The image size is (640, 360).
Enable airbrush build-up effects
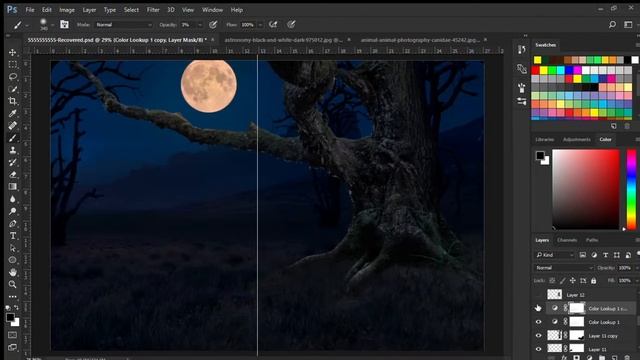point(273,24)
